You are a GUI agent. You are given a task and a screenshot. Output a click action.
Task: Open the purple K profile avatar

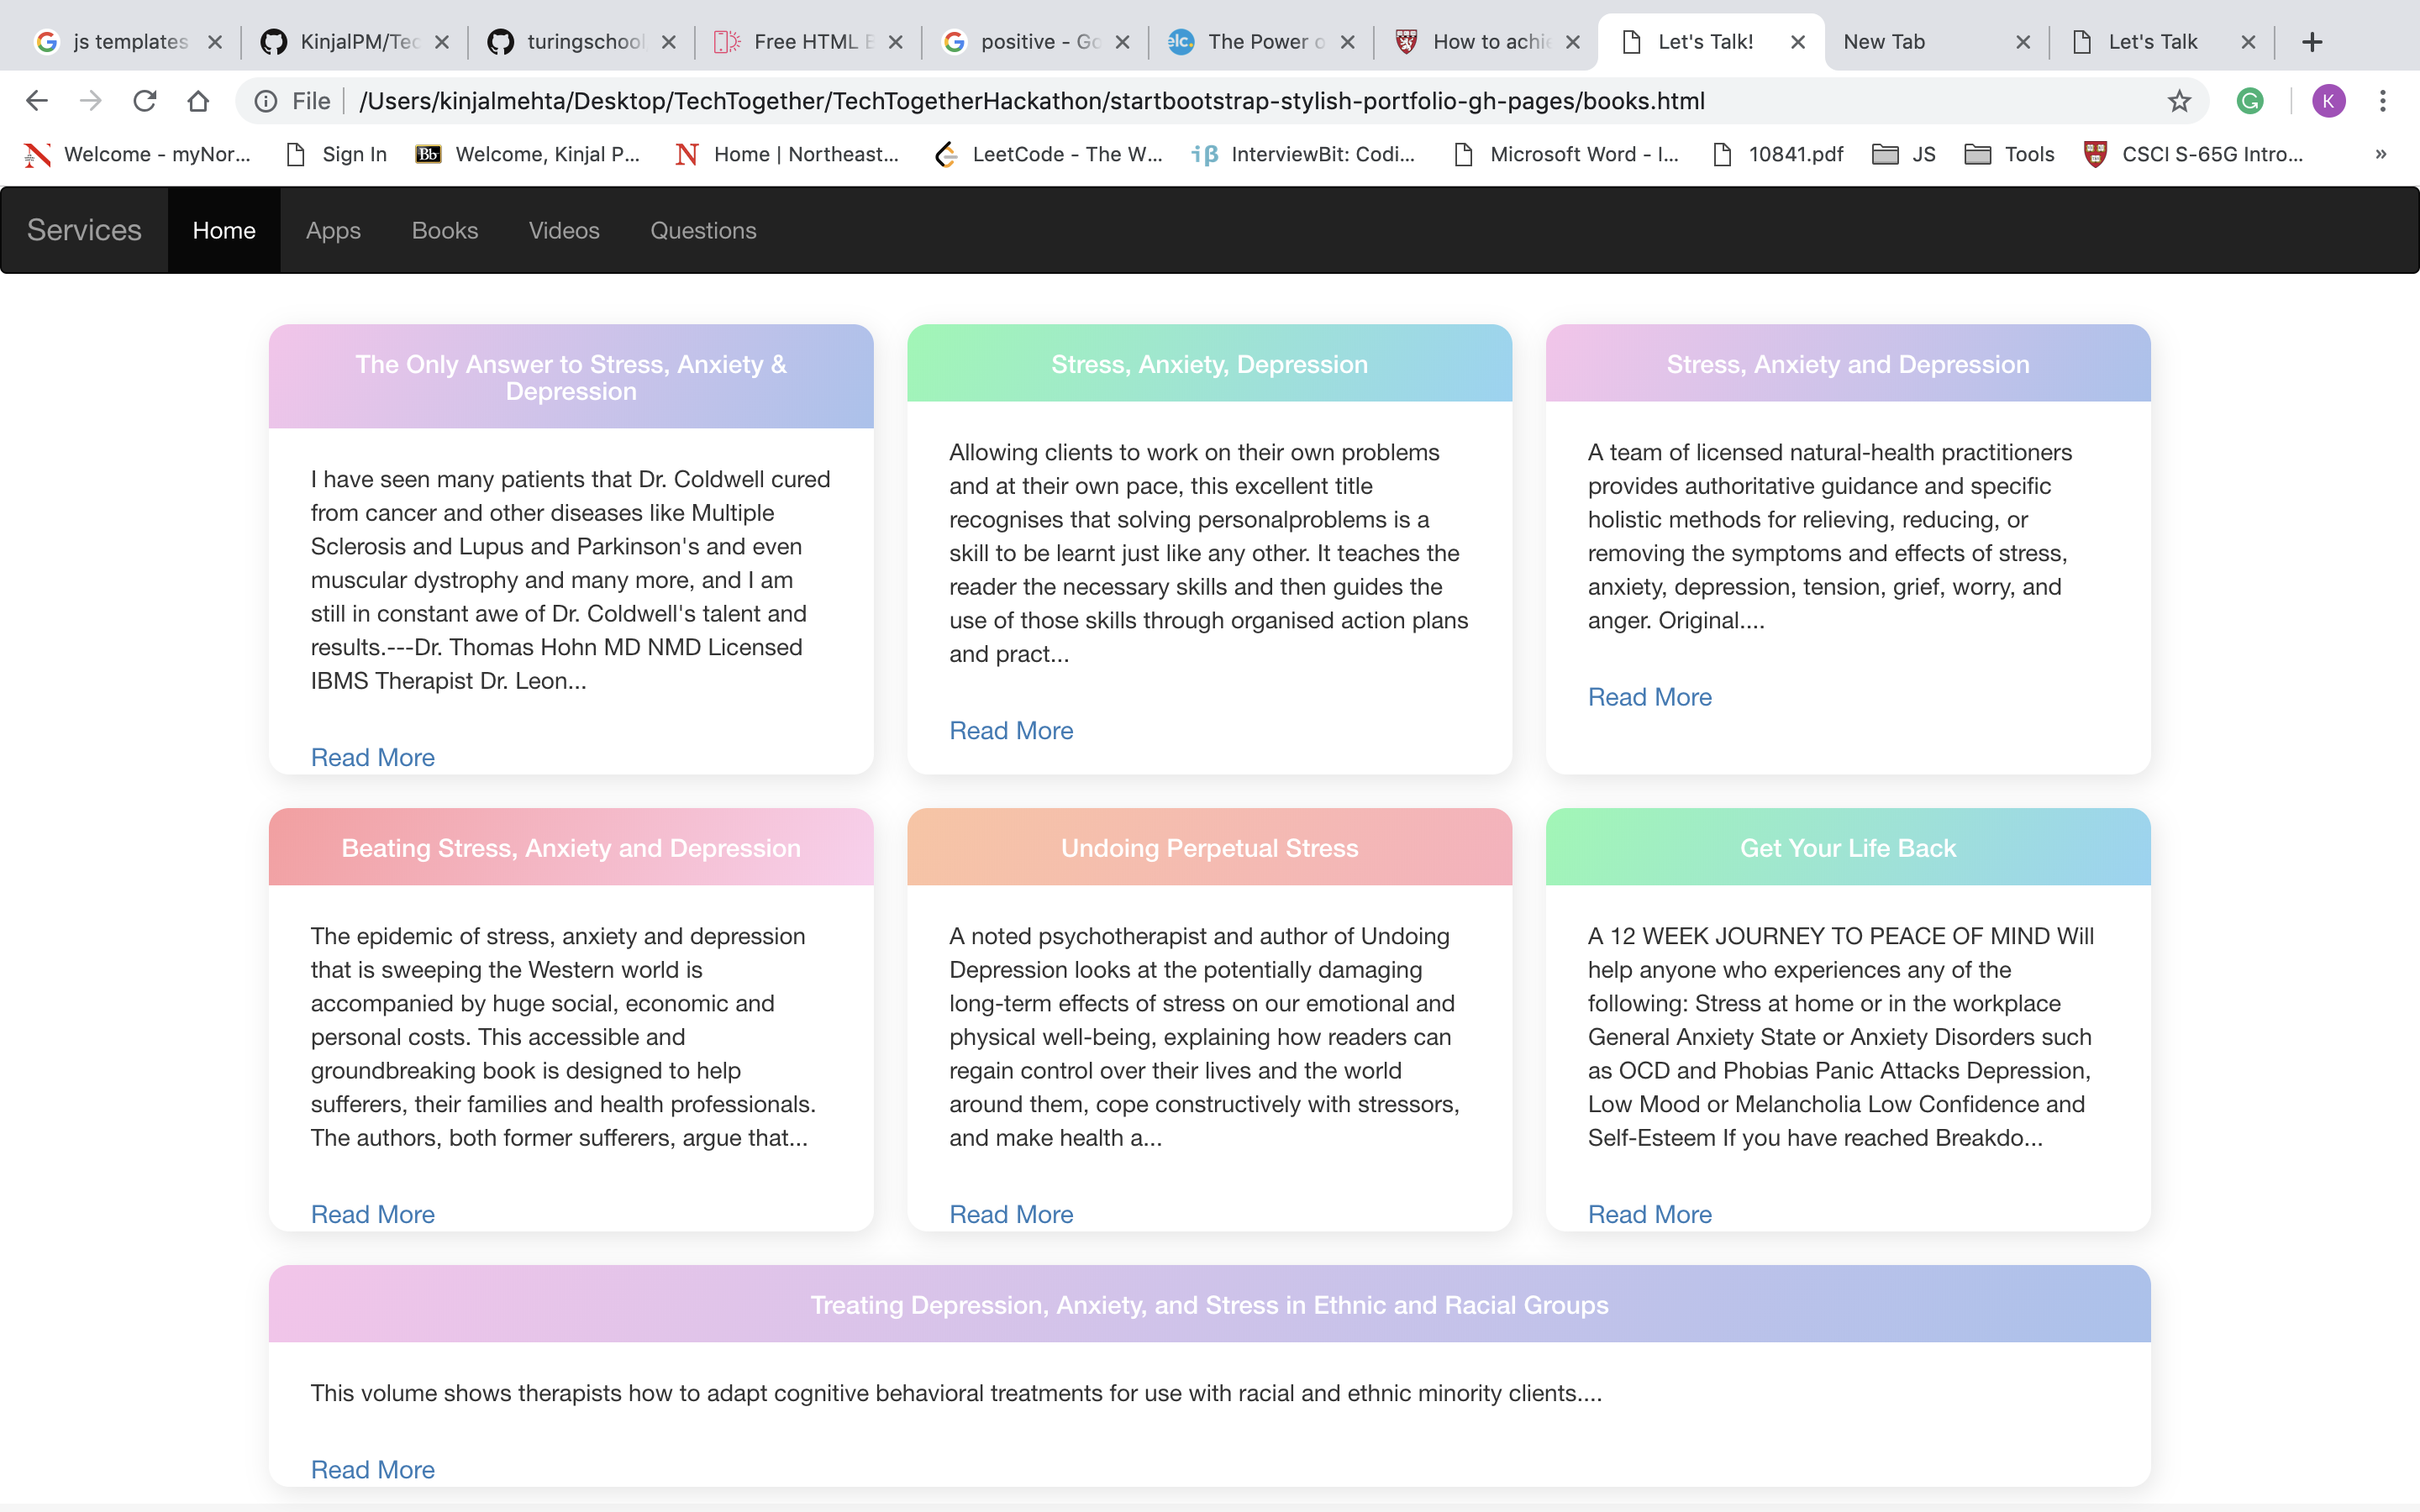point(2328,101)
